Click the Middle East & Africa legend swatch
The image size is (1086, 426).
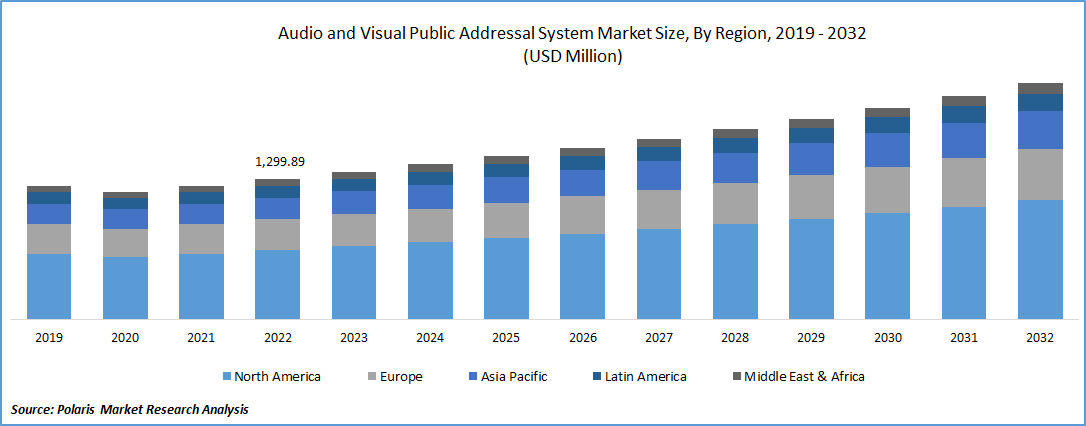736,377
